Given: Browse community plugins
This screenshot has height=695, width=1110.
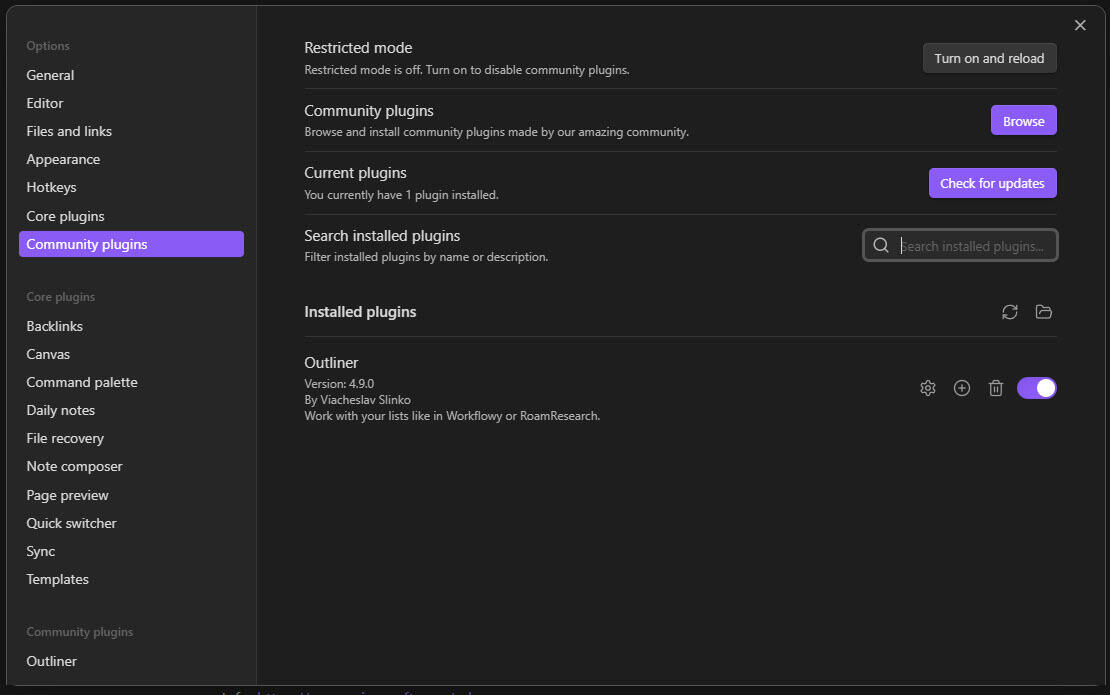Looking at the screenshot, I should (x=1023, y=121).
